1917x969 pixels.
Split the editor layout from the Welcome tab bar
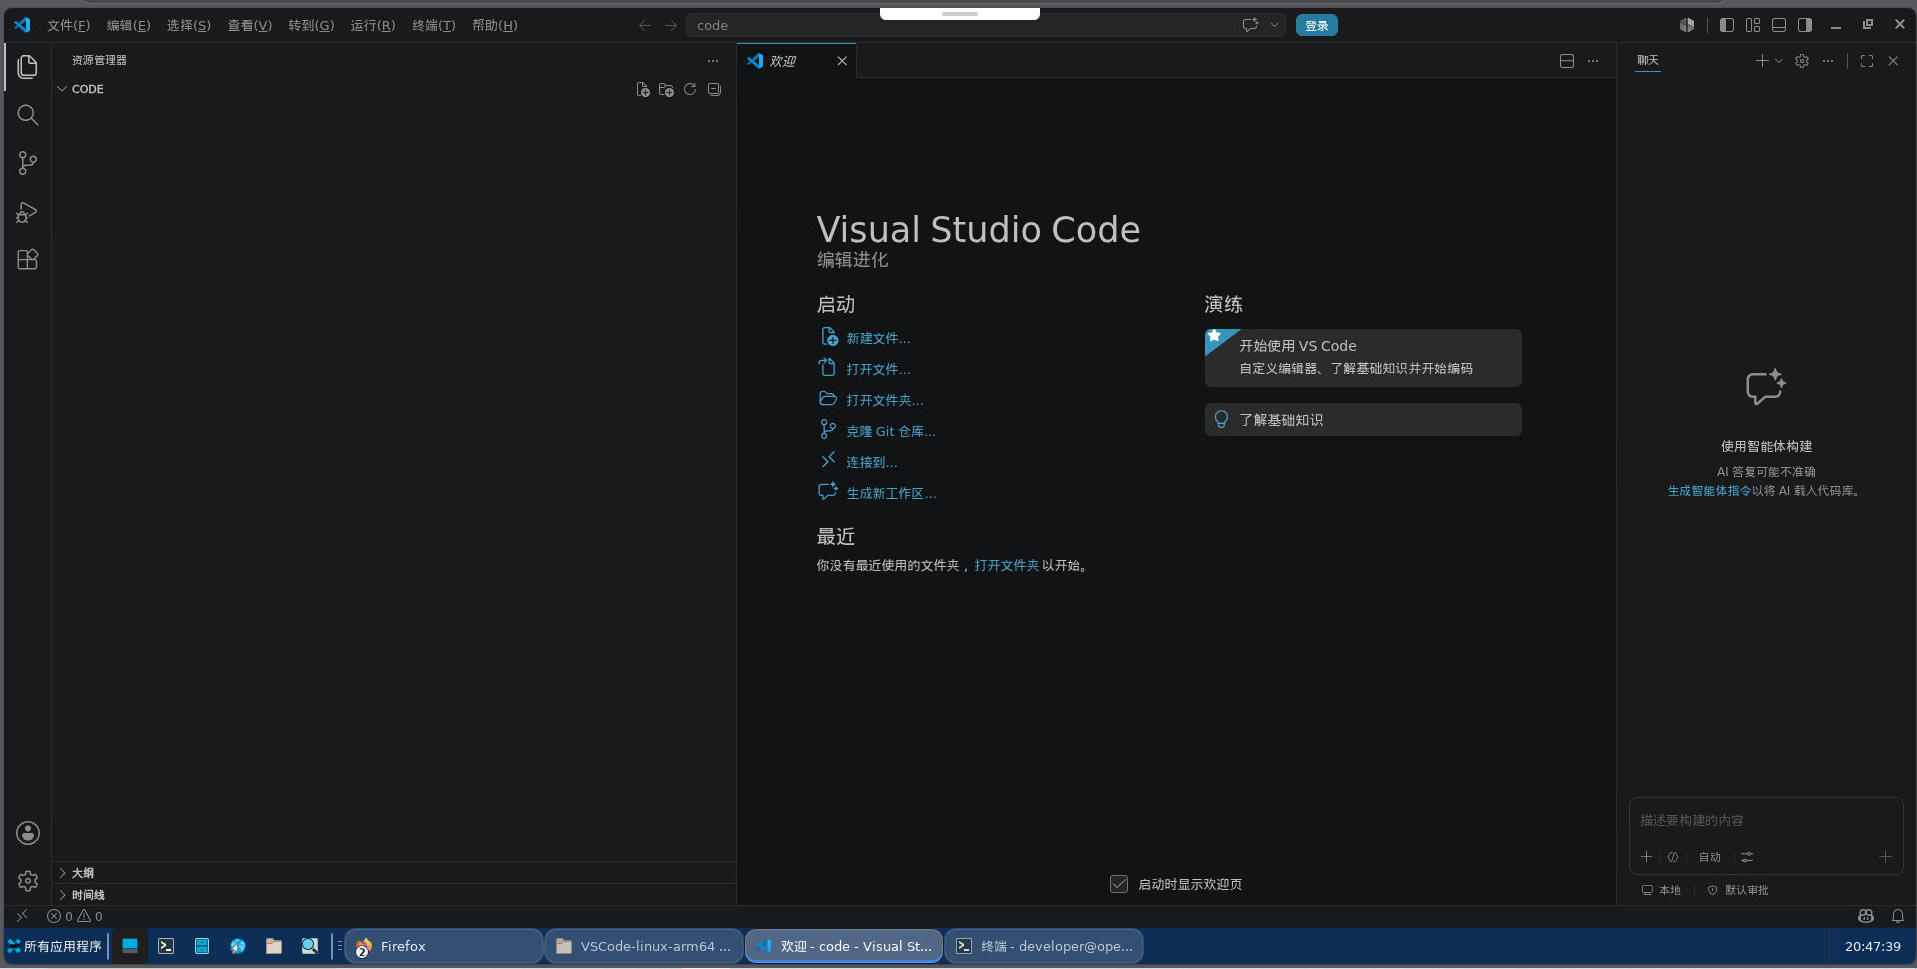[1567, 61]
